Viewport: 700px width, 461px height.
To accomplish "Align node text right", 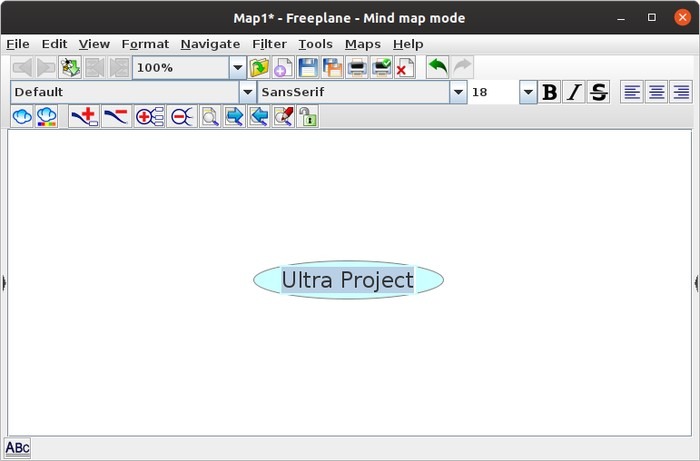I will [x=681, y=92].
